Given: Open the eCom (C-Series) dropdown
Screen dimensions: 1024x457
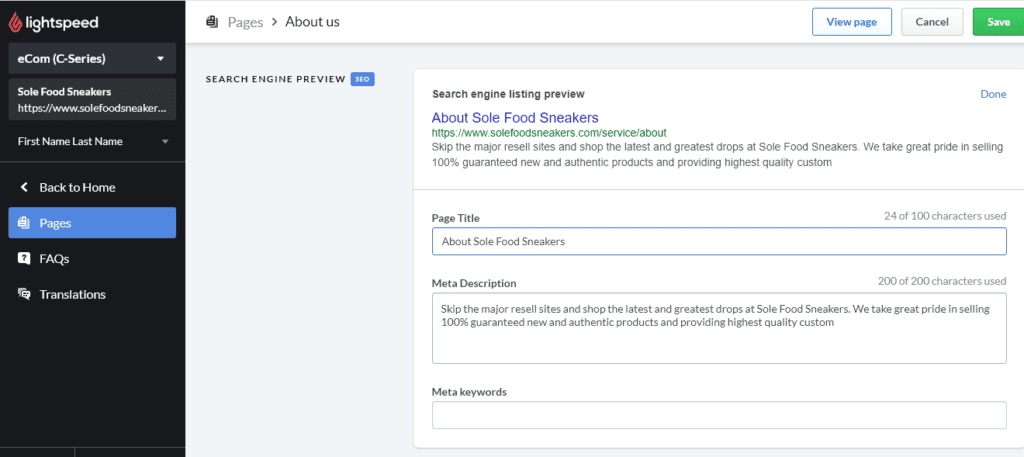Looking at the screenshot, I should [92, 58].
